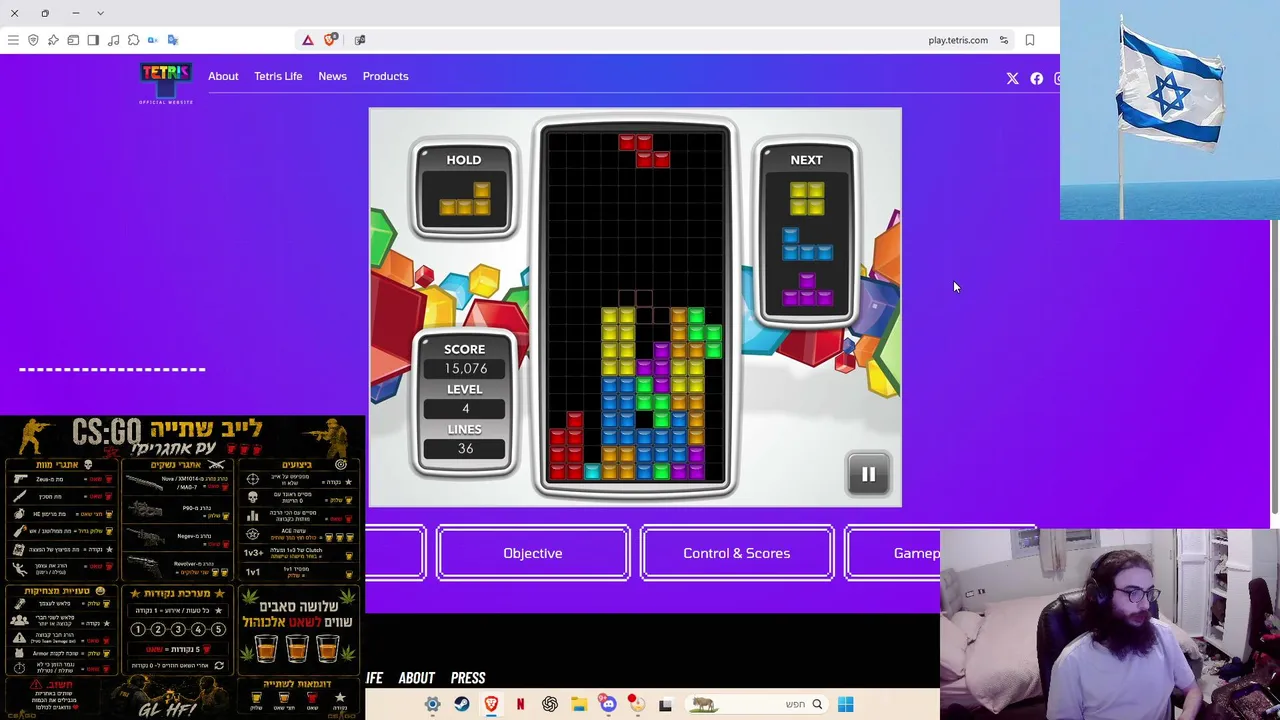1280x720 pixels.
Task: Open ChatGPT from the taskbar
Action: (x=549, y=704)
